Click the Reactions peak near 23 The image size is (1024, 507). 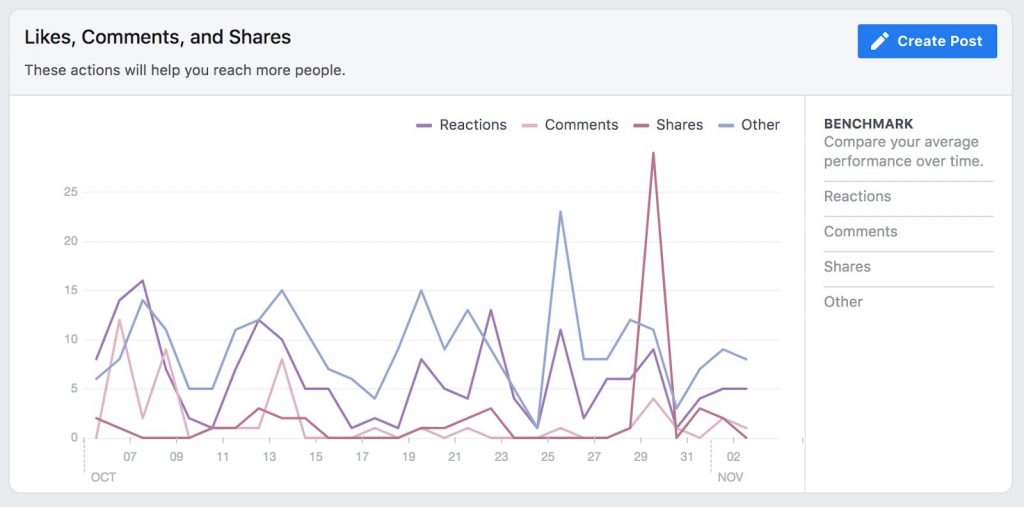(x=490, y=310)
